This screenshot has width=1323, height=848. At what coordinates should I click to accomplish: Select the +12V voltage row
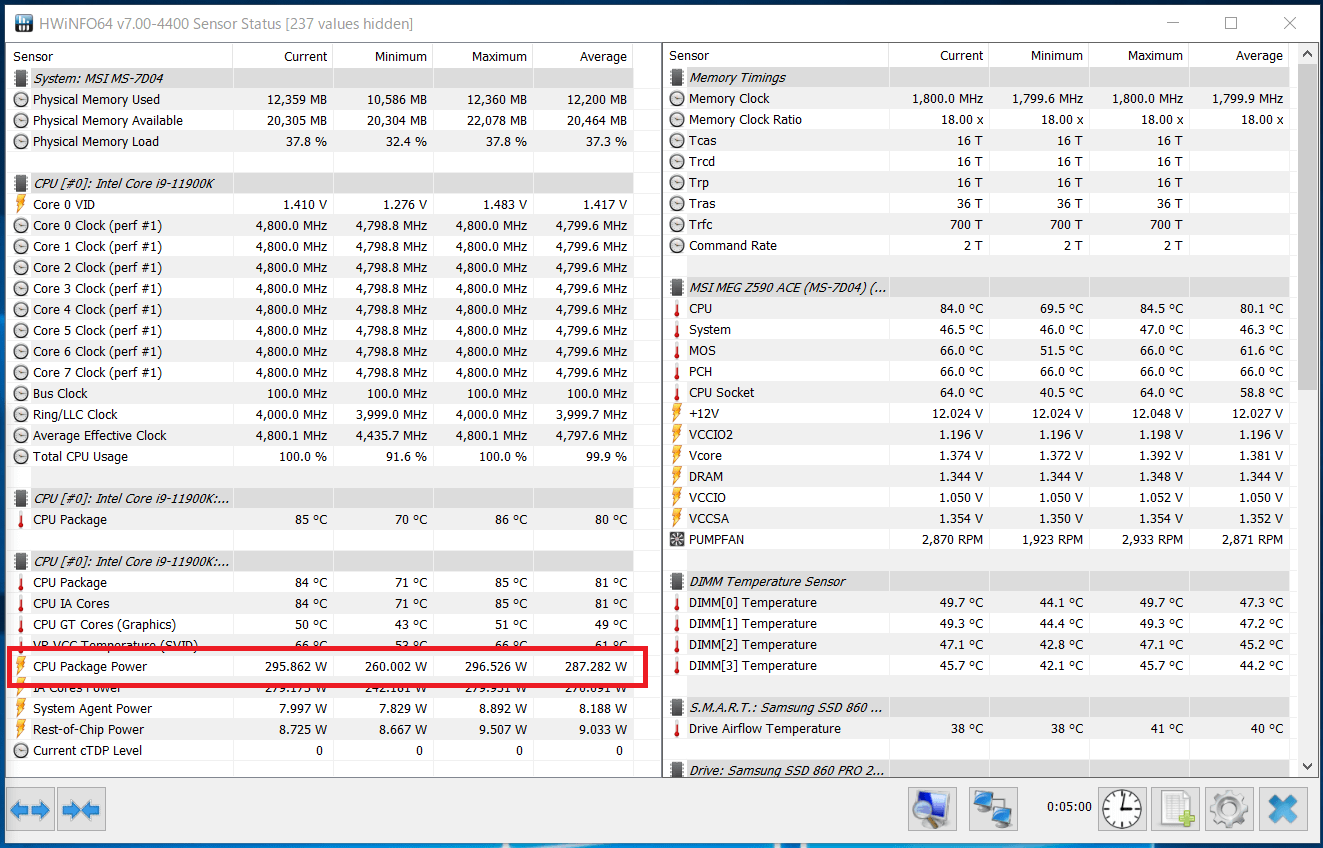tap(977, 414)
